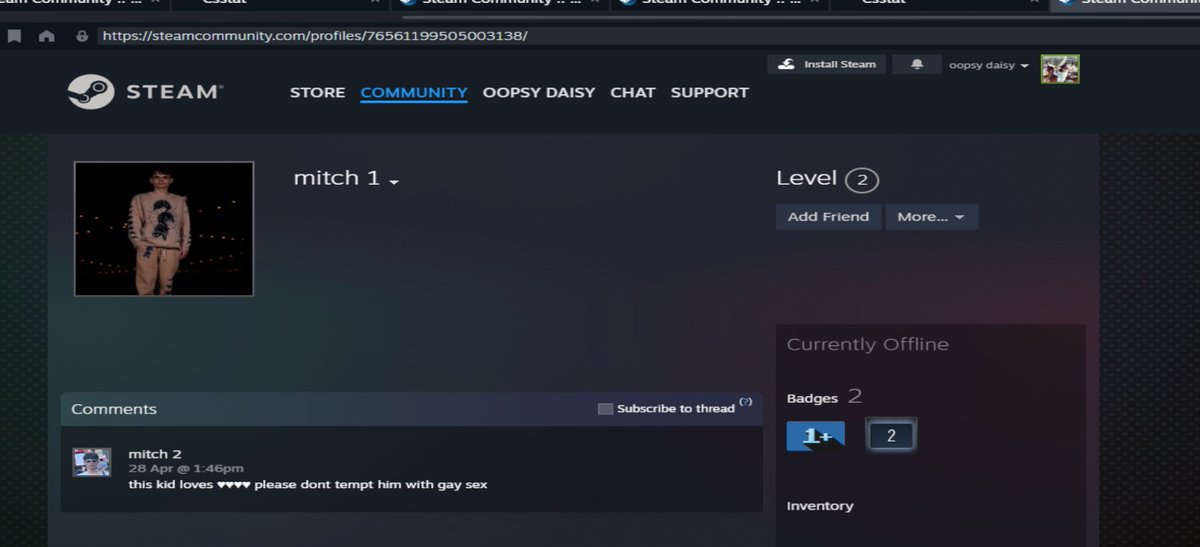Viewport: 1200px width, 547px height.
Task: Click the bookmark icon in browser toolbar
Action: (x=15, y=36)
